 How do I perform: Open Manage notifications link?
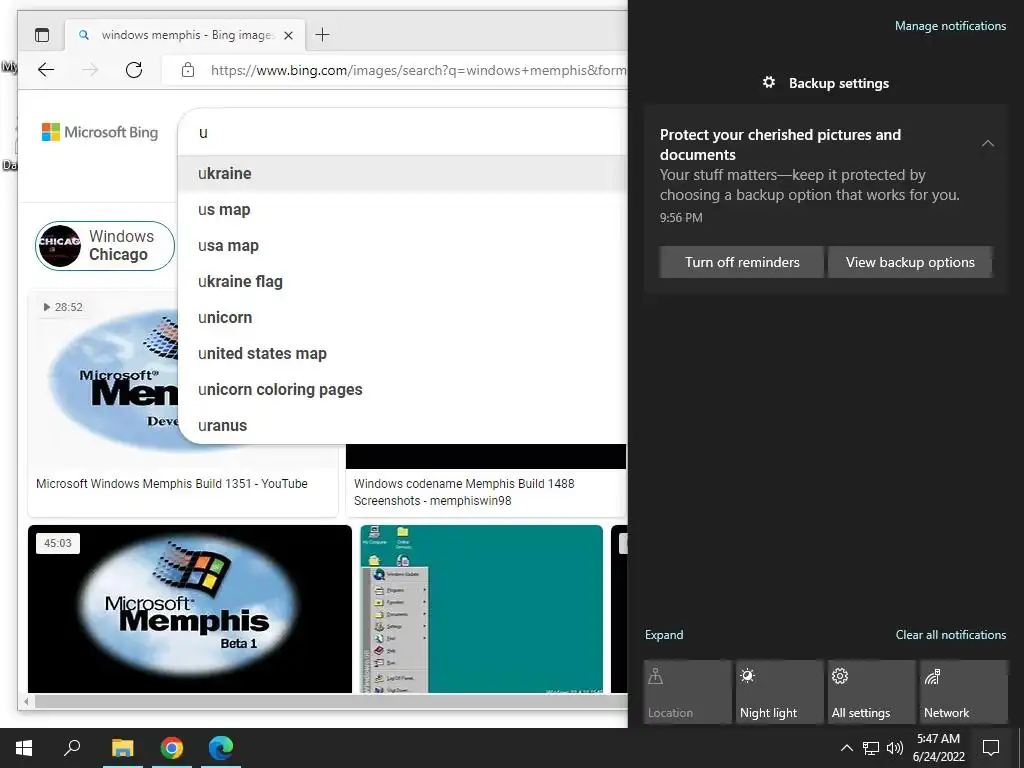[x=950, y=26]
